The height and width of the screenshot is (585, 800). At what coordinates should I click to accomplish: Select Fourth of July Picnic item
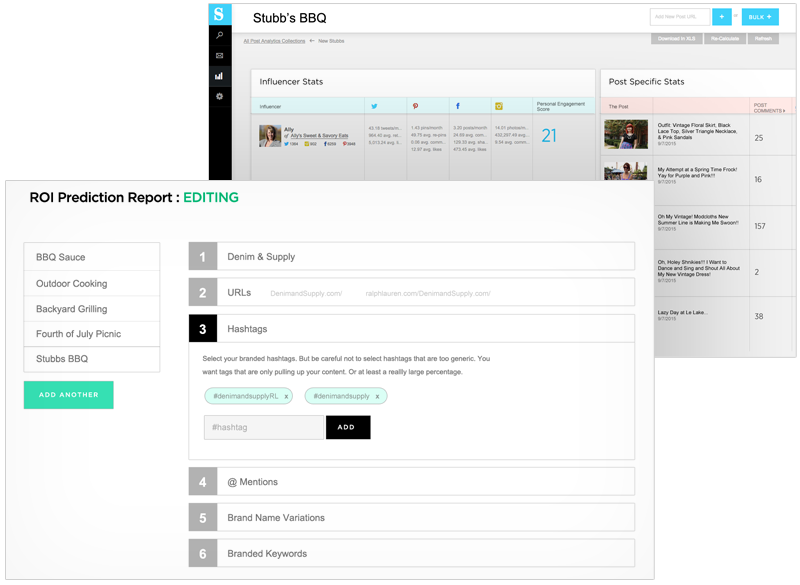click(x=92, y=334)
